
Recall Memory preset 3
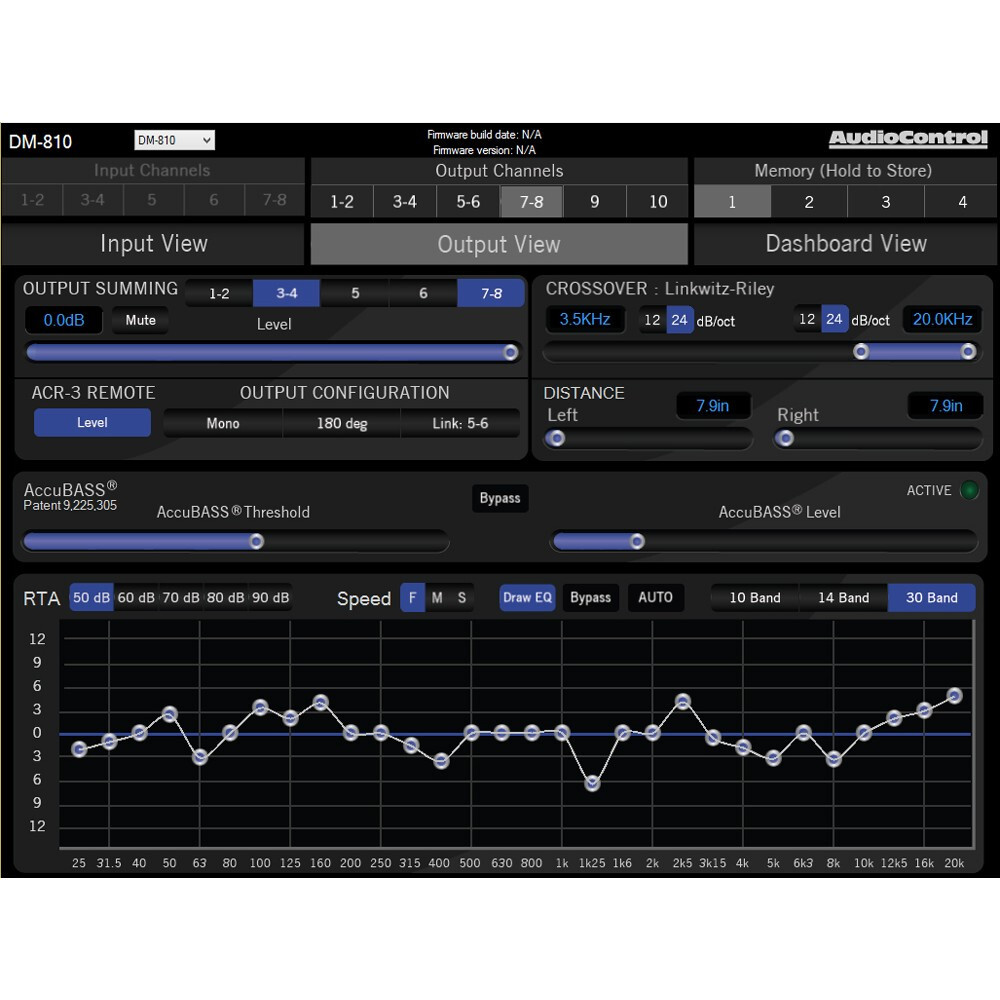pos(886,202)
